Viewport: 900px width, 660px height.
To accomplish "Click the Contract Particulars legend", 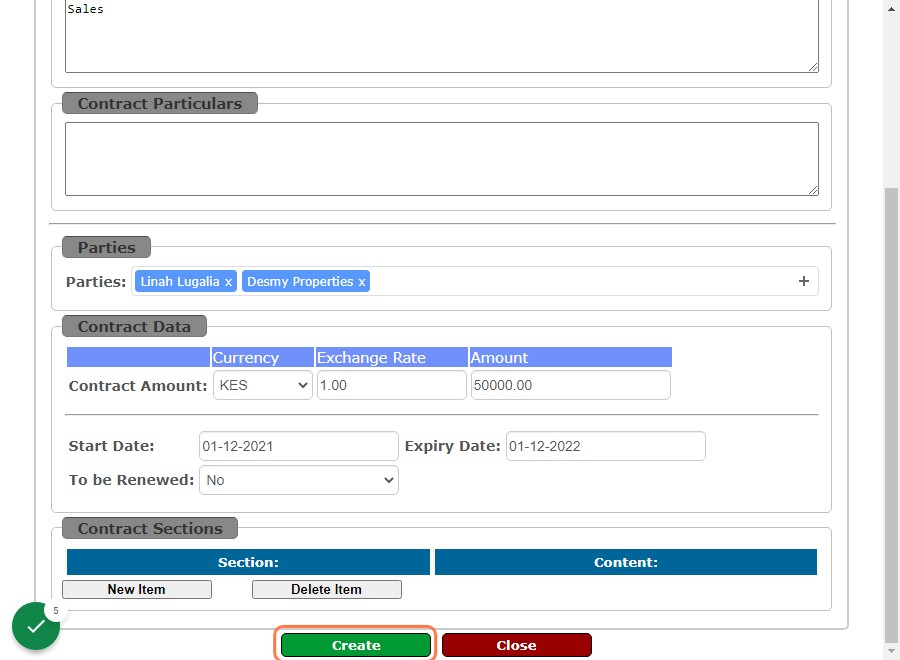I will click(x=160, y=103).
